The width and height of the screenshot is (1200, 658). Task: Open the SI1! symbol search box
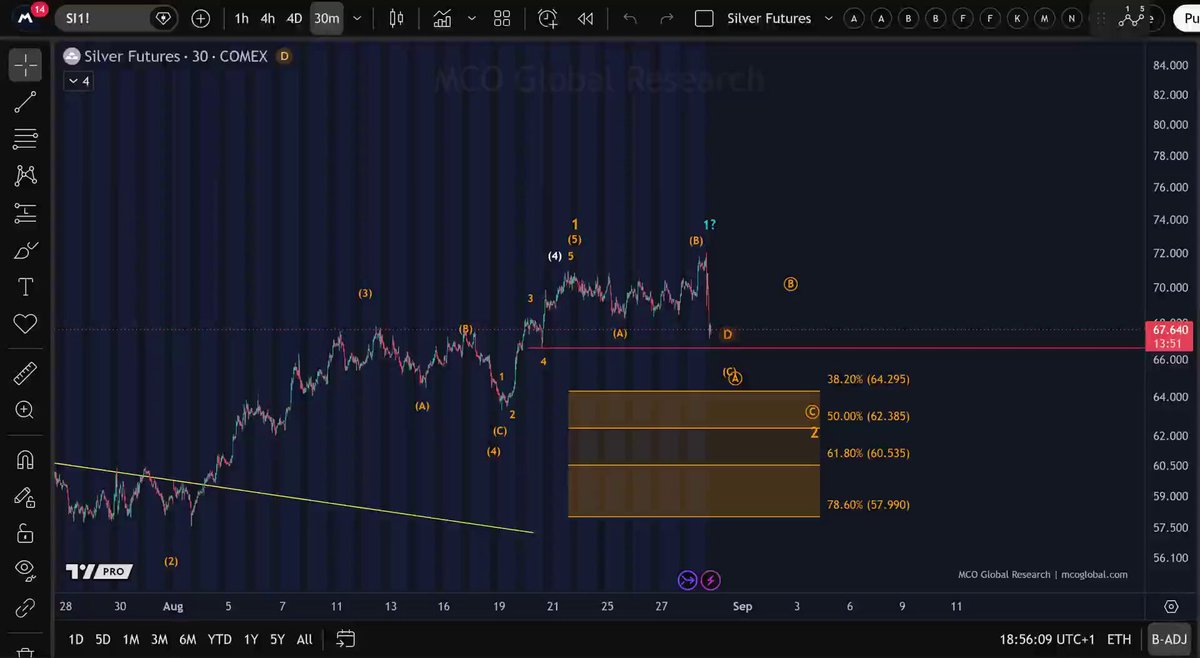click(117, 18)
